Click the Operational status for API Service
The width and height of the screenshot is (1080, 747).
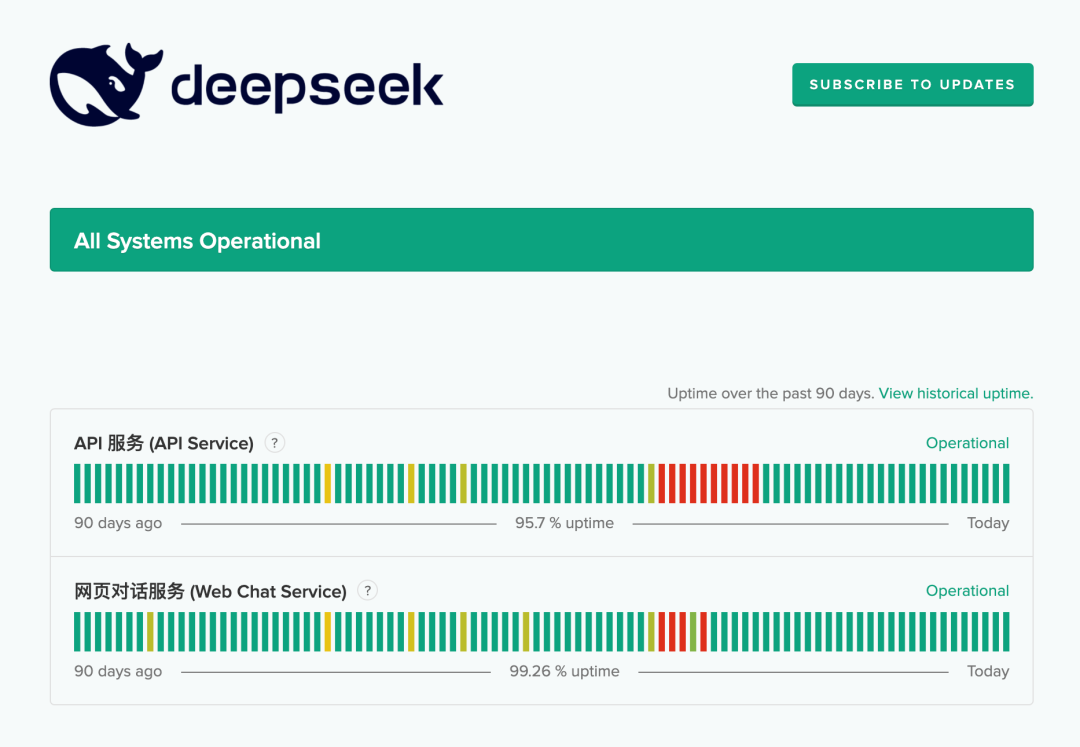coord(967,443)
